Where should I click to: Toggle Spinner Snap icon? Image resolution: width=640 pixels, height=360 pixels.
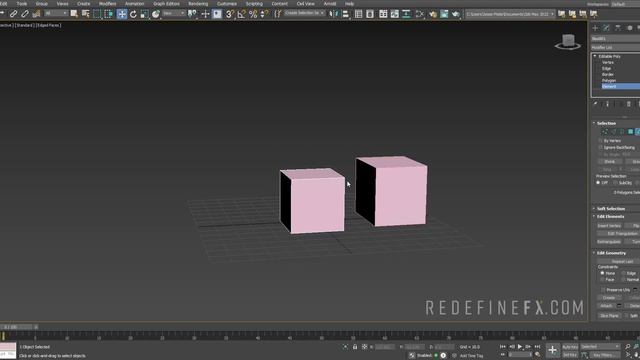click(x=264, y=14)
